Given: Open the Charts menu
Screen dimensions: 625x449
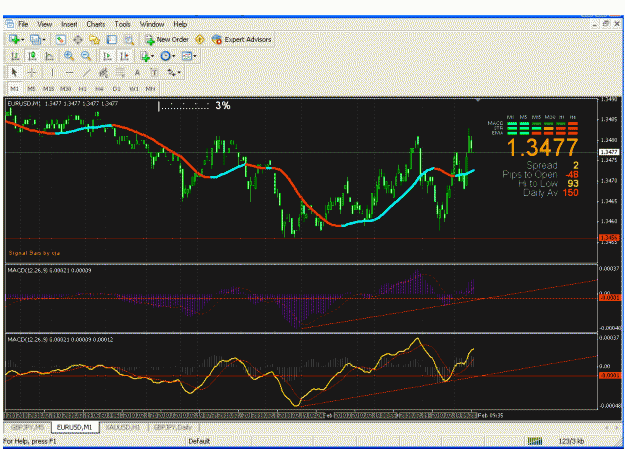Looking at the screenshot, I should (x=96, y=24).
